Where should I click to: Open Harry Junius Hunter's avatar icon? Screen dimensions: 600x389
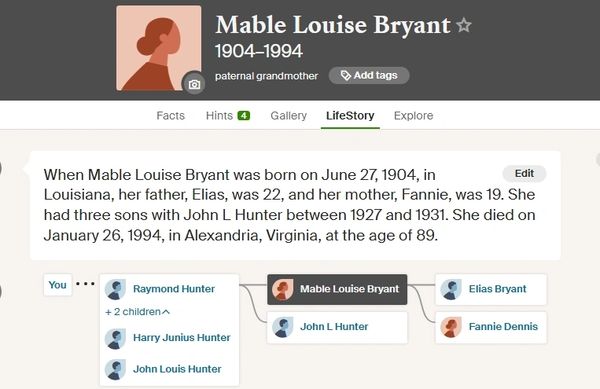click(115, 338)
